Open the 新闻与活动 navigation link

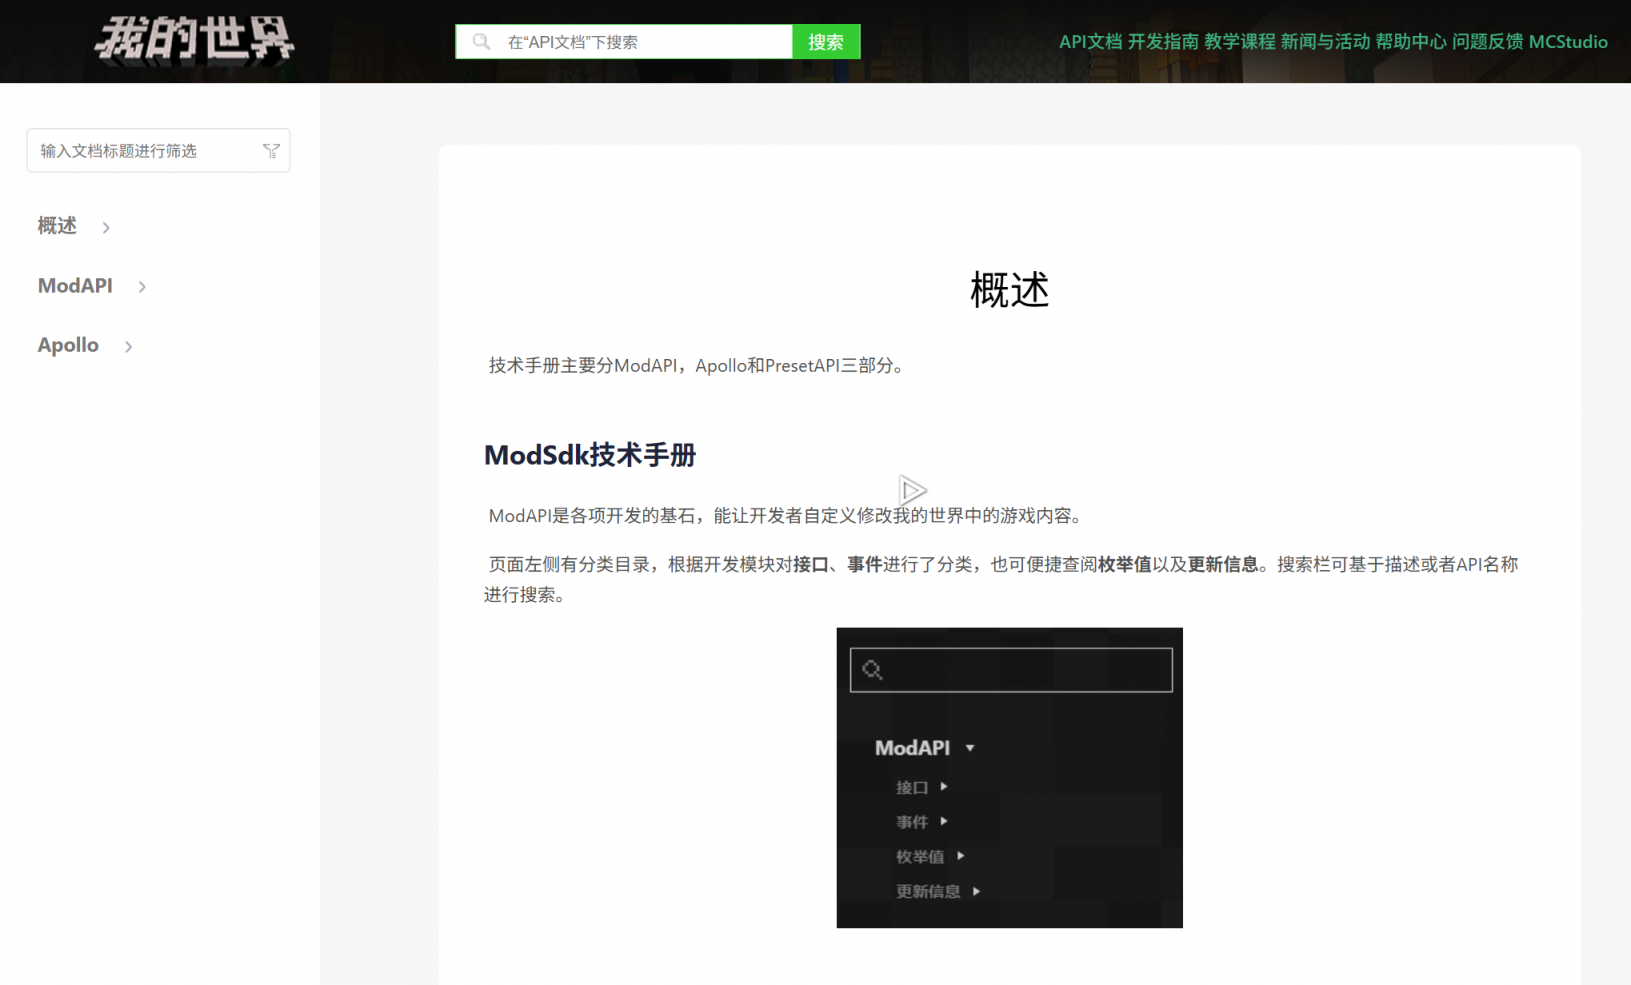click(1325, 41)
